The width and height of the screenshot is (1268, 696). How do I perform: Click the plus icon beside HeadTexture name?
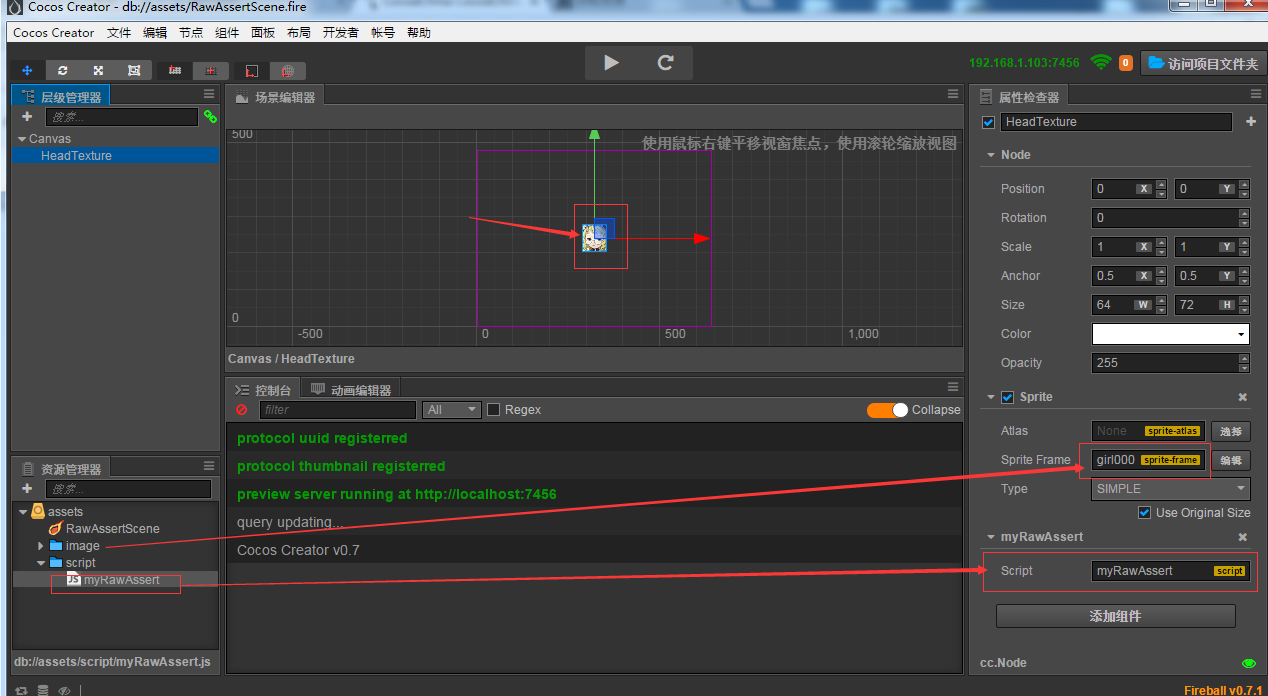(x=1250, y=122)
